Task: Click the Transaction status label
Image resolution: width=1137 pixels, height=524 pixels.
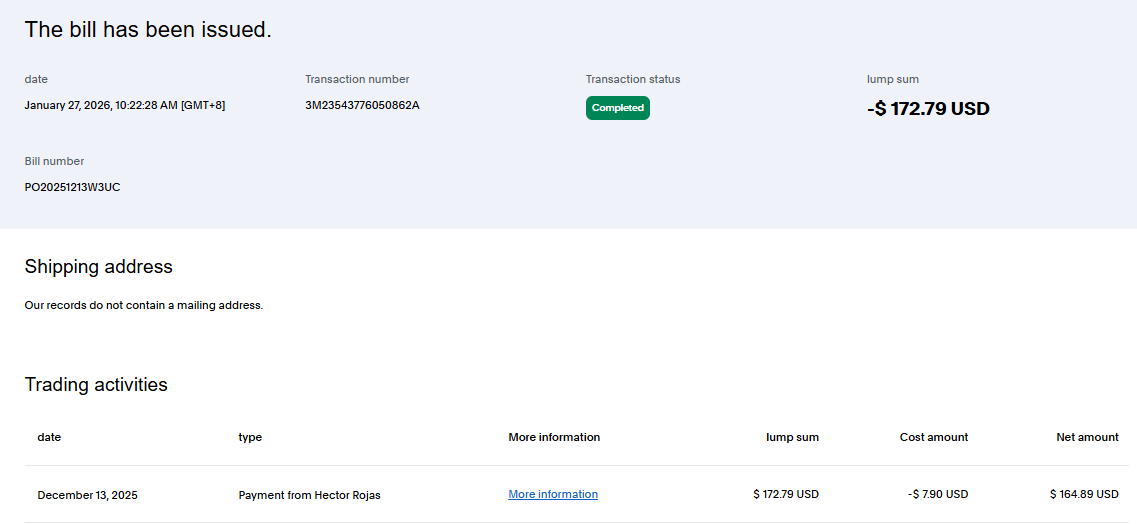Action: click(632, 79)
